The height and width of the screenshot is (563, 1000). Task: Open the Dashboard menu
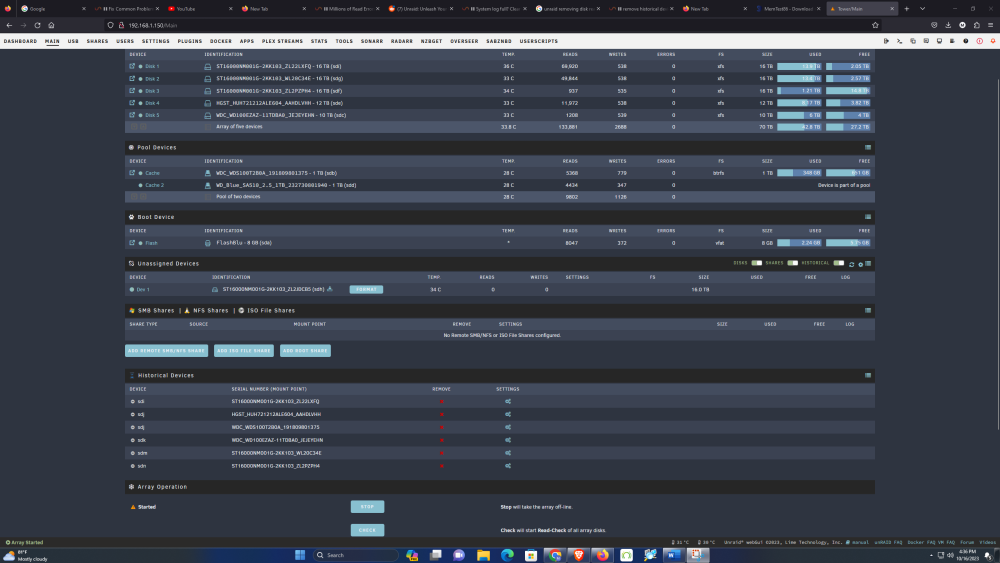pos(20,41)
